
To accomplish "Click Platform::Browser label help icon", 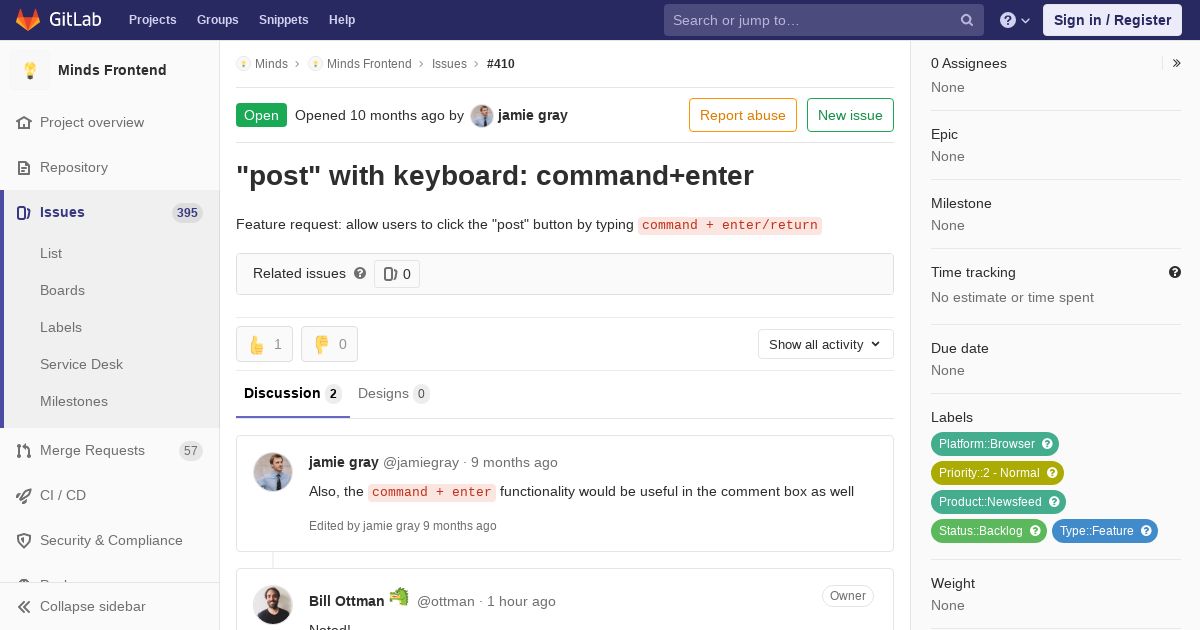I will click(x=1047, y=444).
